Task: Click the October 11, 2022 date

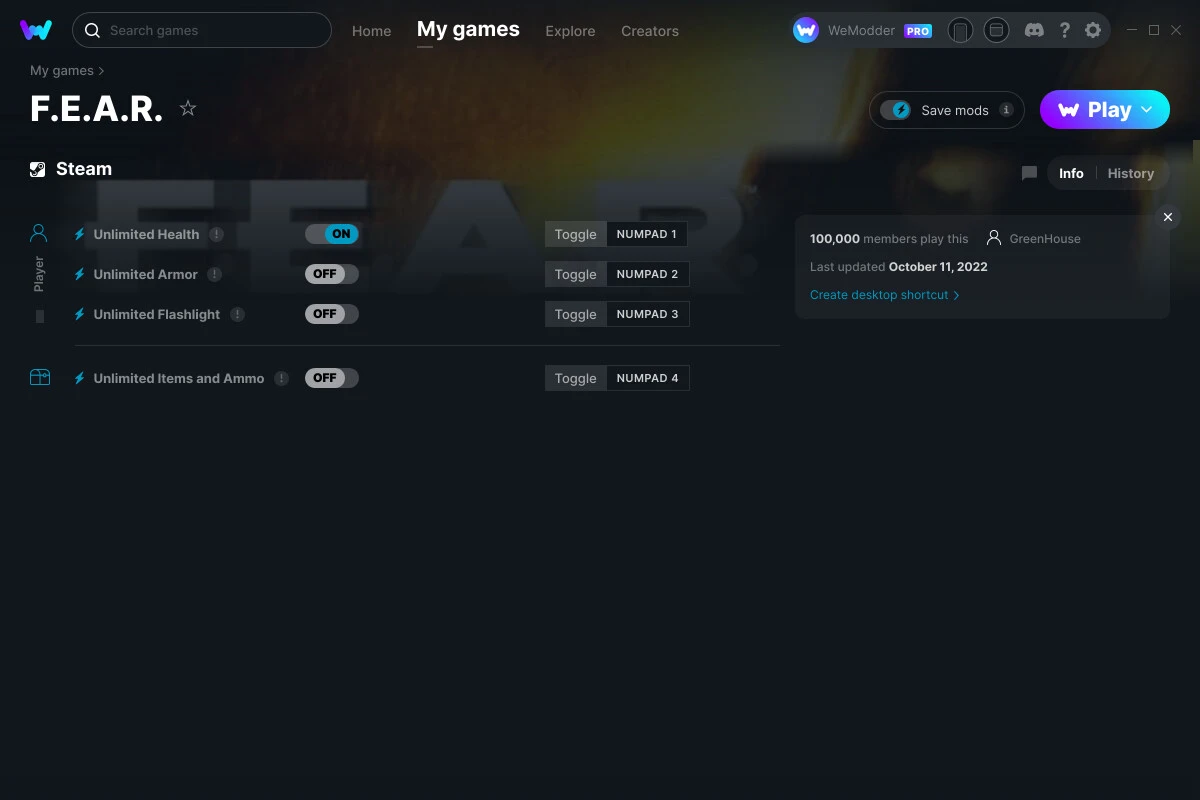Action: pyautogui.click(x=938, y=267)
